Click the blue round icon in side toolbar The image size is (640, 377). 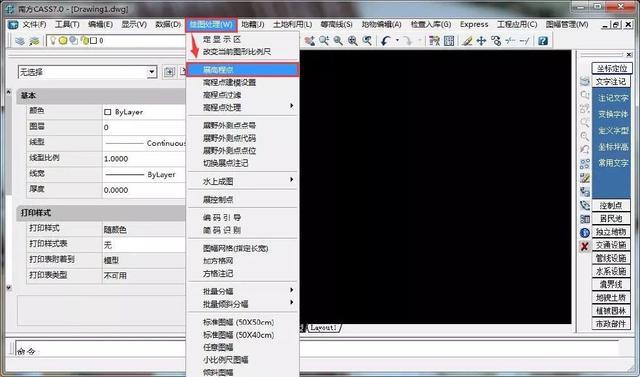click(585, 233)
